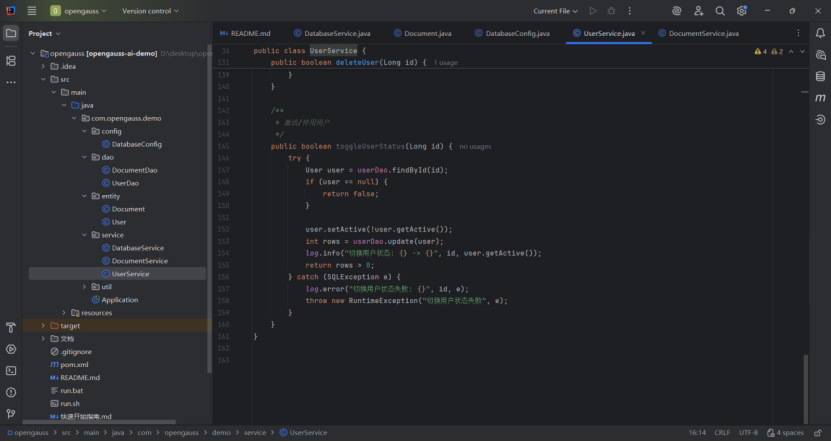Image resolution: width=831 pixels, height=442 pixels.
Task: Click UserService breadcrumb in navigation bar
Action: point(303,433)
